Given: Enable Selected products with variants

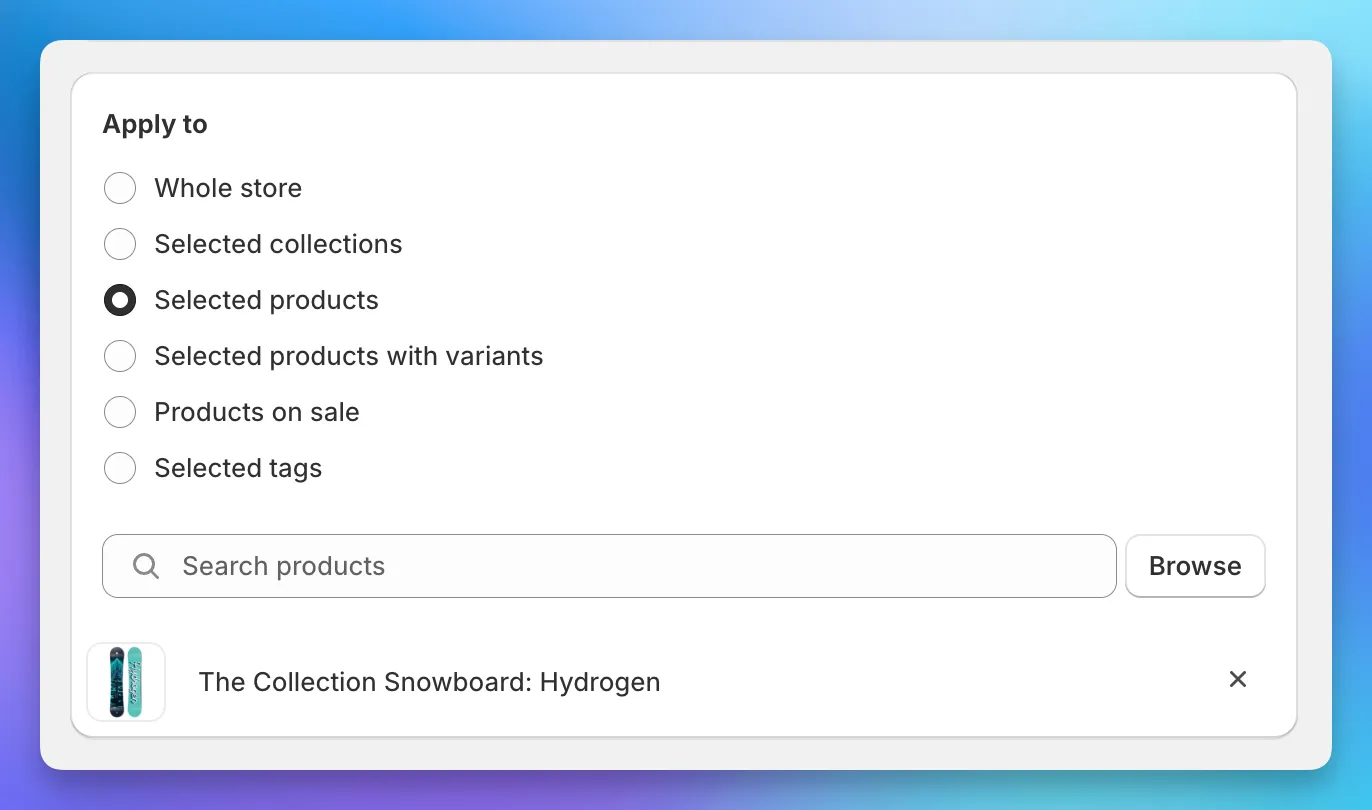Looking at the screenshot, I should tap(119, 356).
